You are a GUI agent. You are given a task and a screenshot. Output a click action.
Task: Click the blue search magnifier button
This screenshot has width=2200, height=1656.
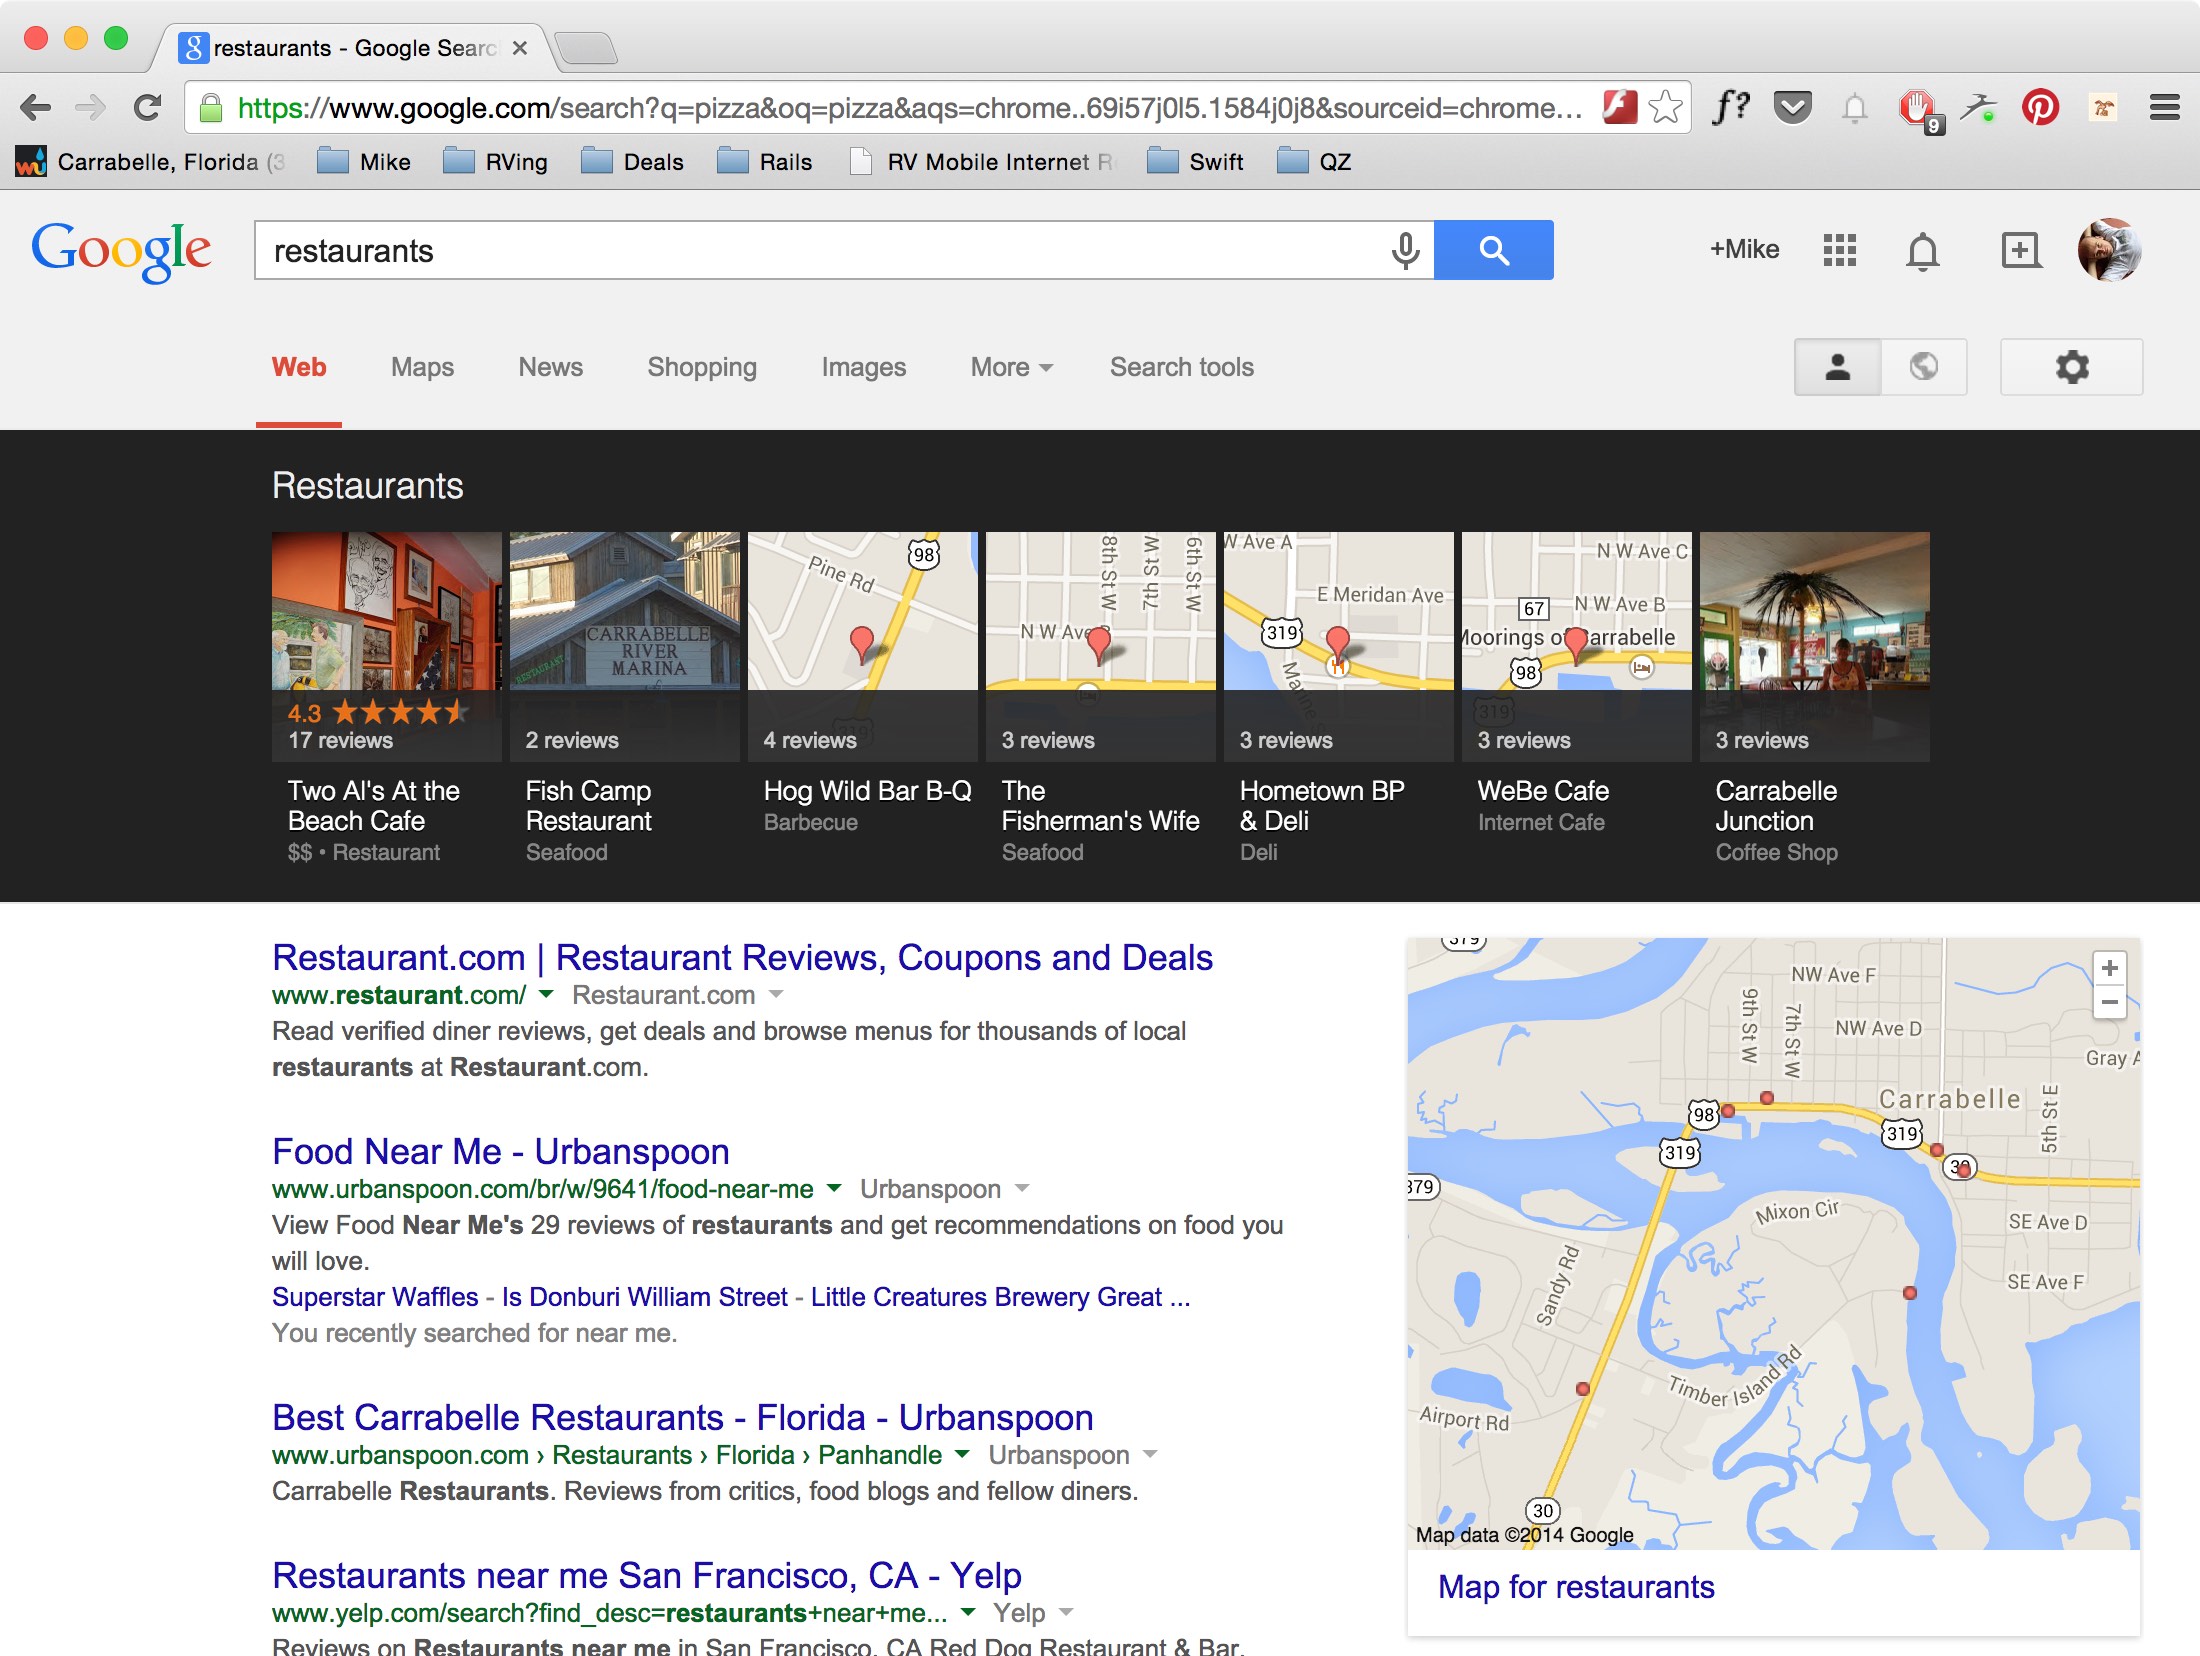coord(1494,250)
